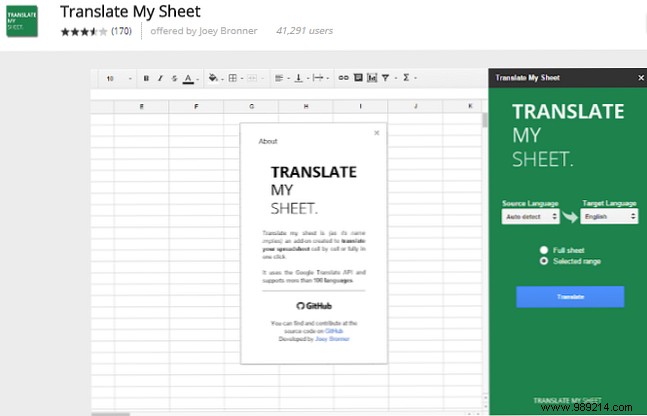The width and height of the screenshot is (647, 416).
Task: Open the text color picker
Action: pyautogui.click(x=188, y=78)
